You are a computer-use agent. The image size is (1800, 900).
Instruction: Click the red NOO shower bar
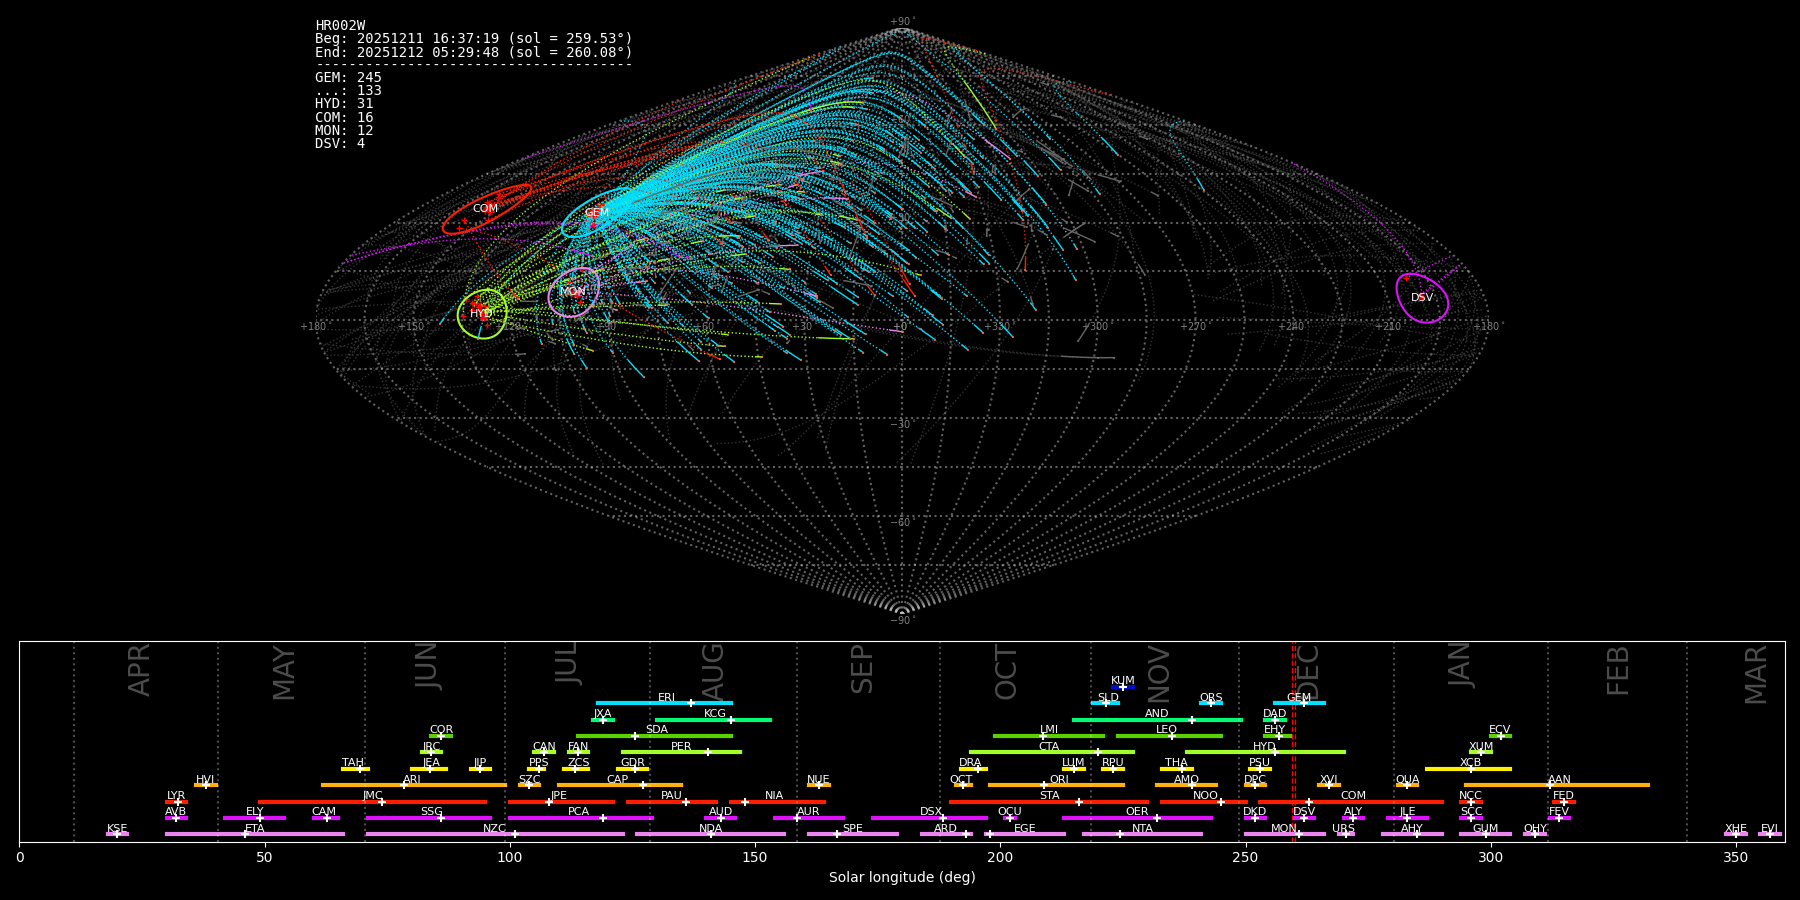point(1204,802)
